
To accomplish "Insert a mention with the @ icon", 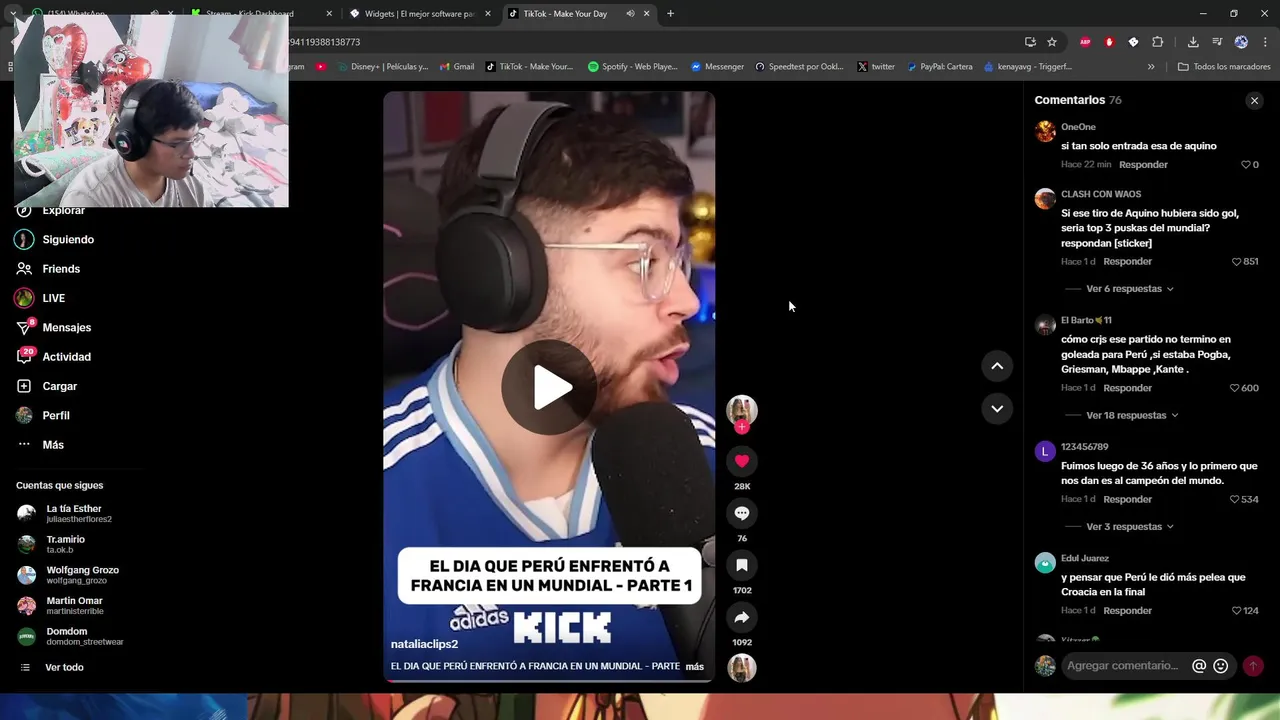I will click(x=1199, y=666).
